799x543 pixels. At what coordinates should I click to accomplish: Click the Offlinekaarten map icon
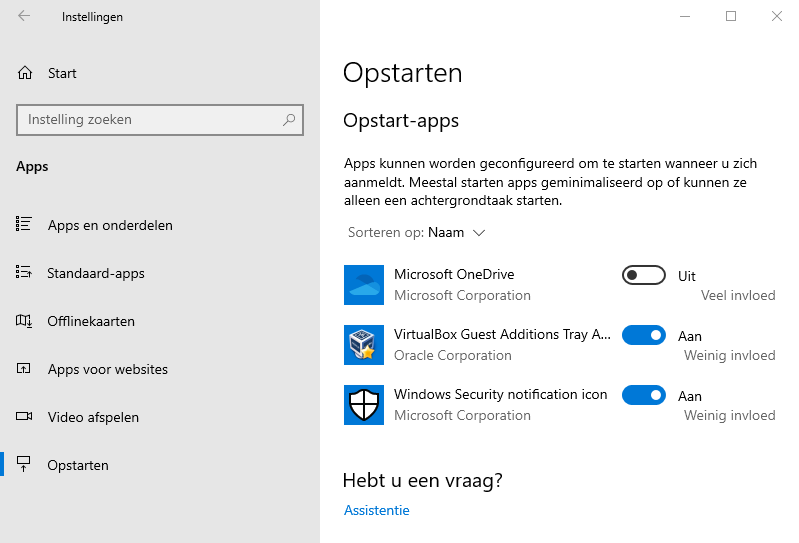[x=25, y=321]
